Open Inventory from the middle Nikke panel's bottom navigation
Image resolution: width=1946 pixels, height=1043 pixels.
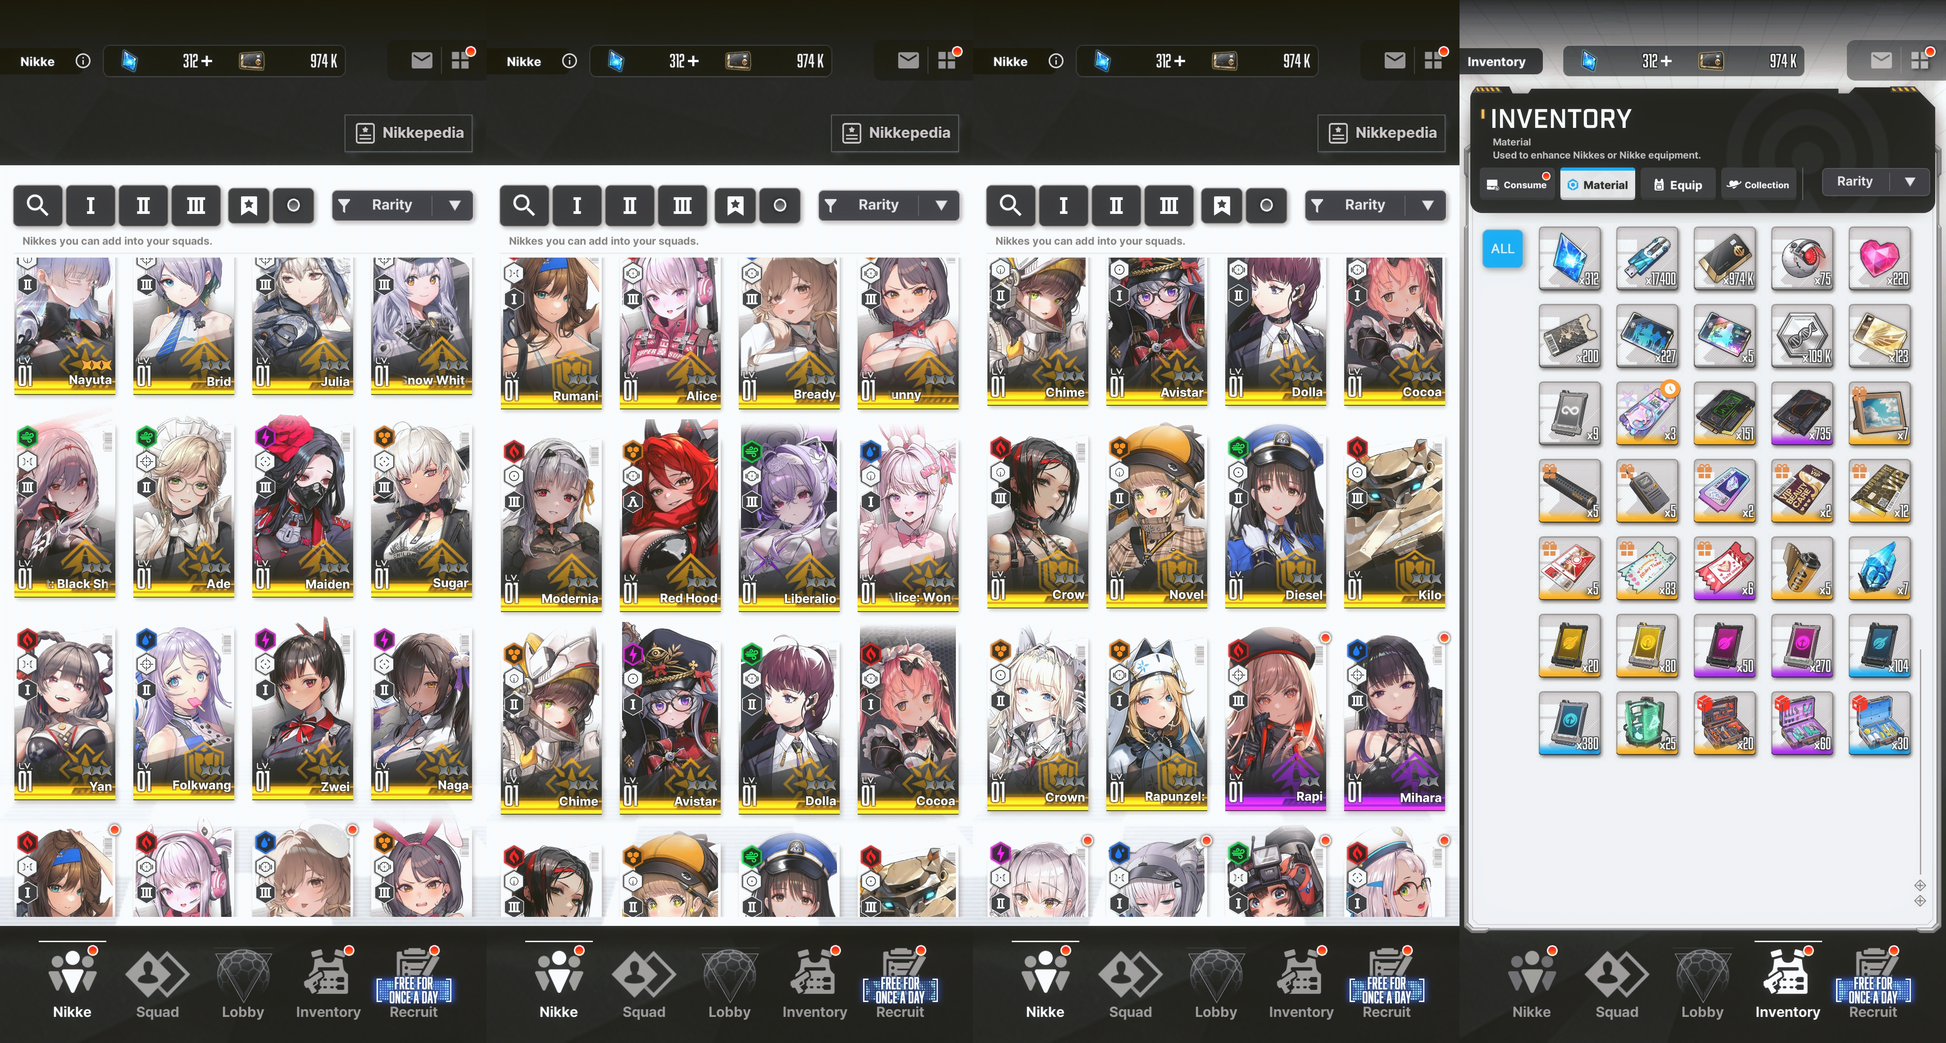pyautogui.click(x=814, y=984)
